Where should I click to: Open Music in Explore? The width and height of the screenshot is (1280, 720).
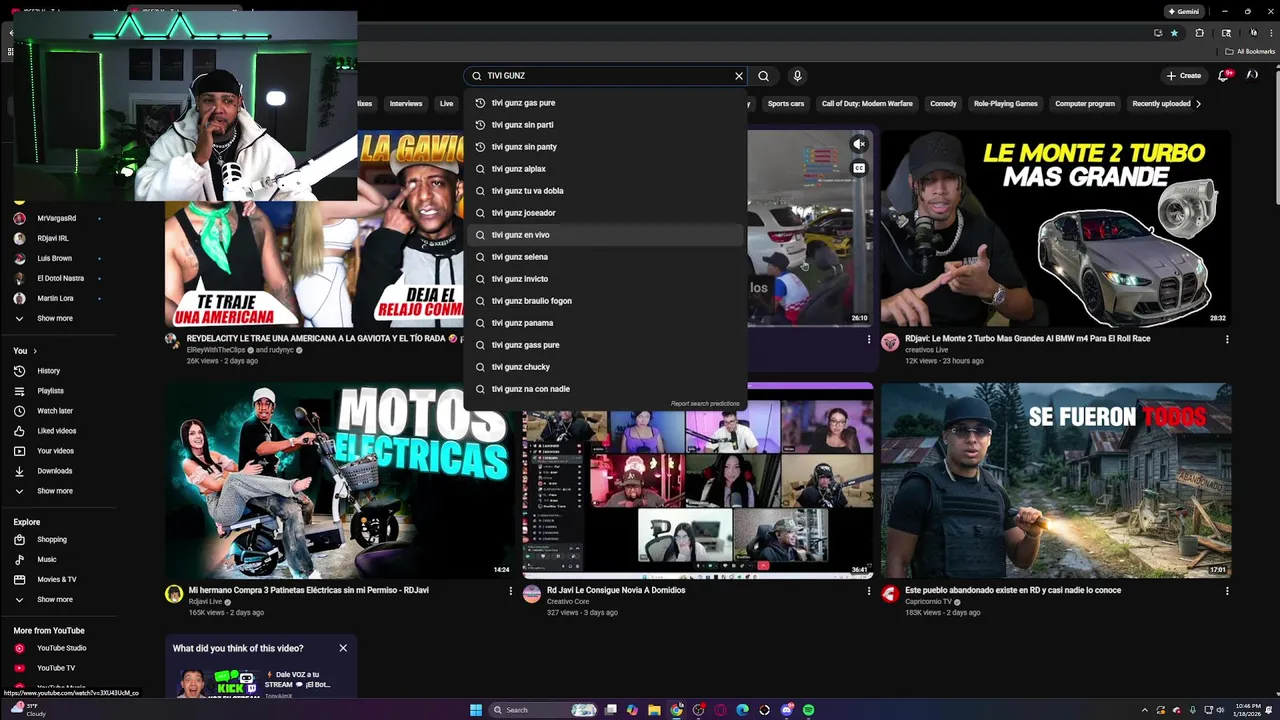47,560
